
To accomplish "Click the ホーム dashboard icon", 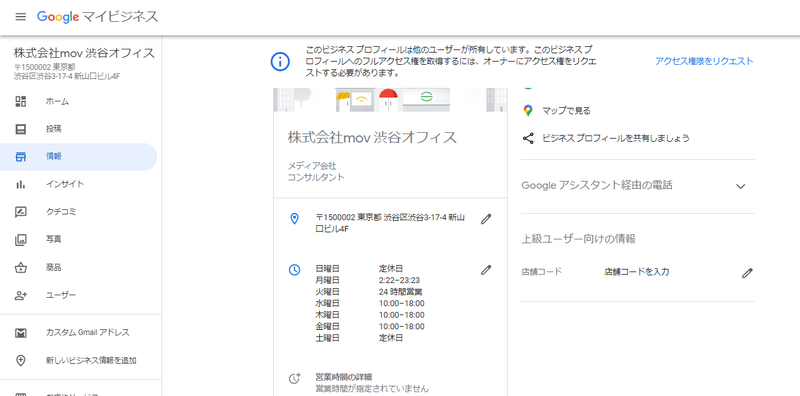I will pos(20,101).
